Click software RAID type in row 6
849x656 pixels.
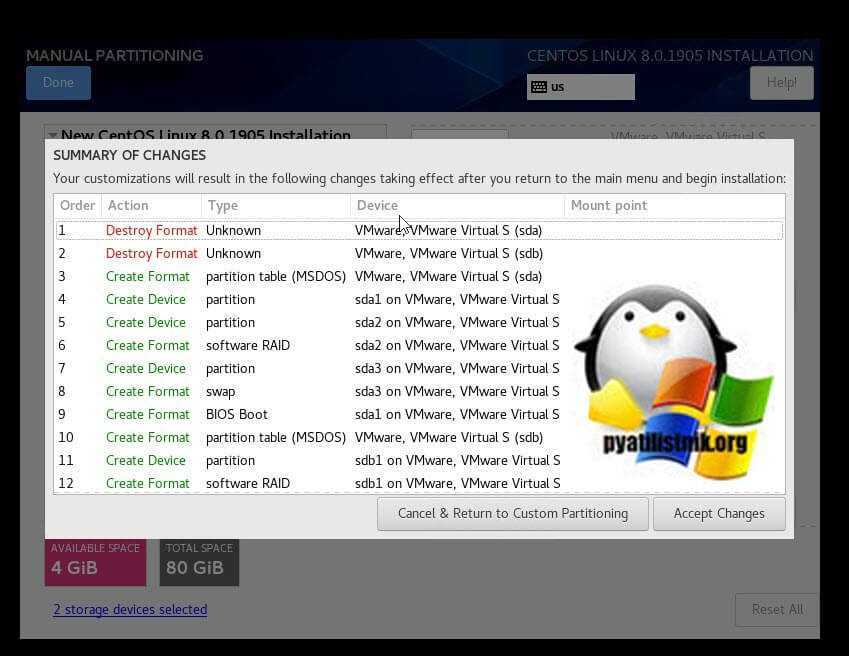(x=248, y=346)
